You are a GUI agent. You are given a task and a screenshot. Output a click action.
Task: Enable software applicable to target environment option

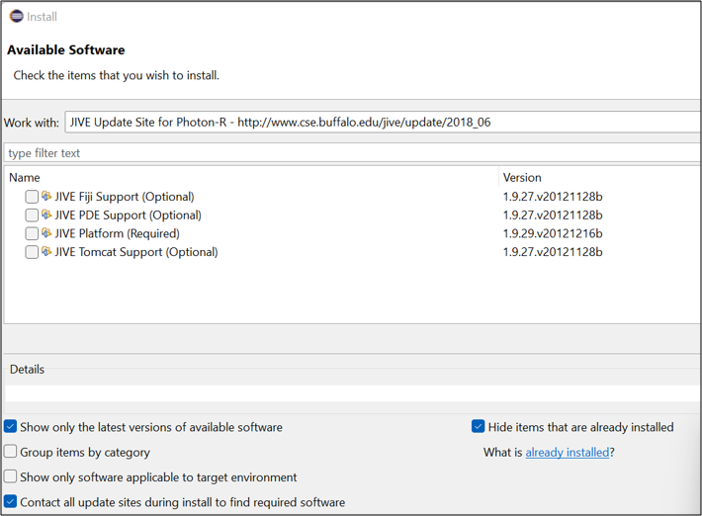pyautogui.click(x=11, y=477)
